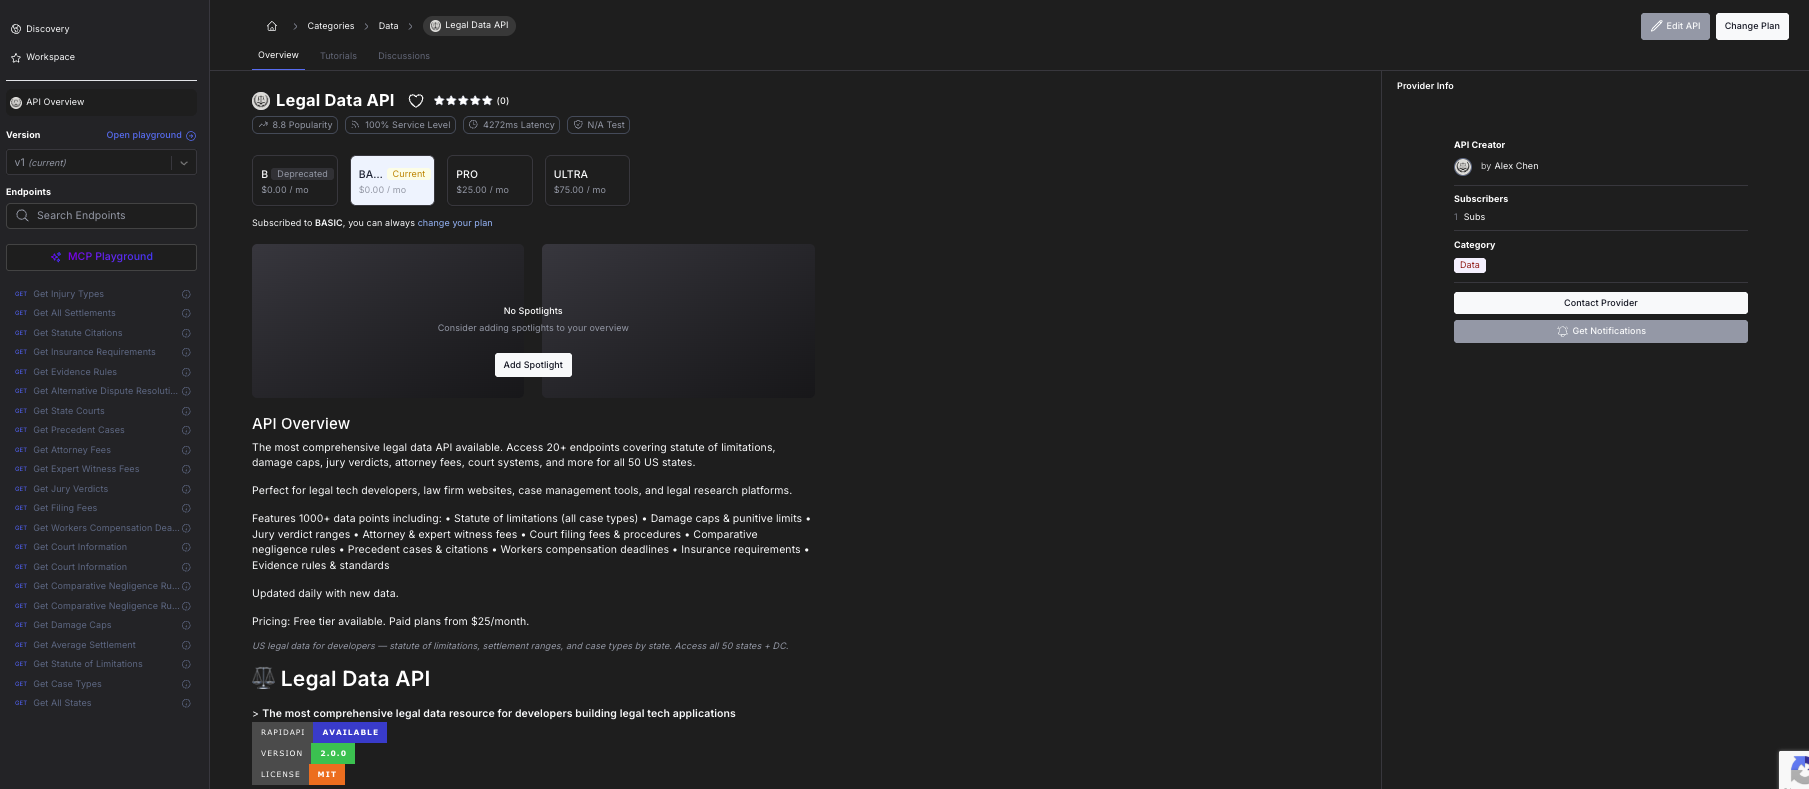Click the License MIT badge
This screenshot has width=1809, height=789.
(x=298, y=774)
